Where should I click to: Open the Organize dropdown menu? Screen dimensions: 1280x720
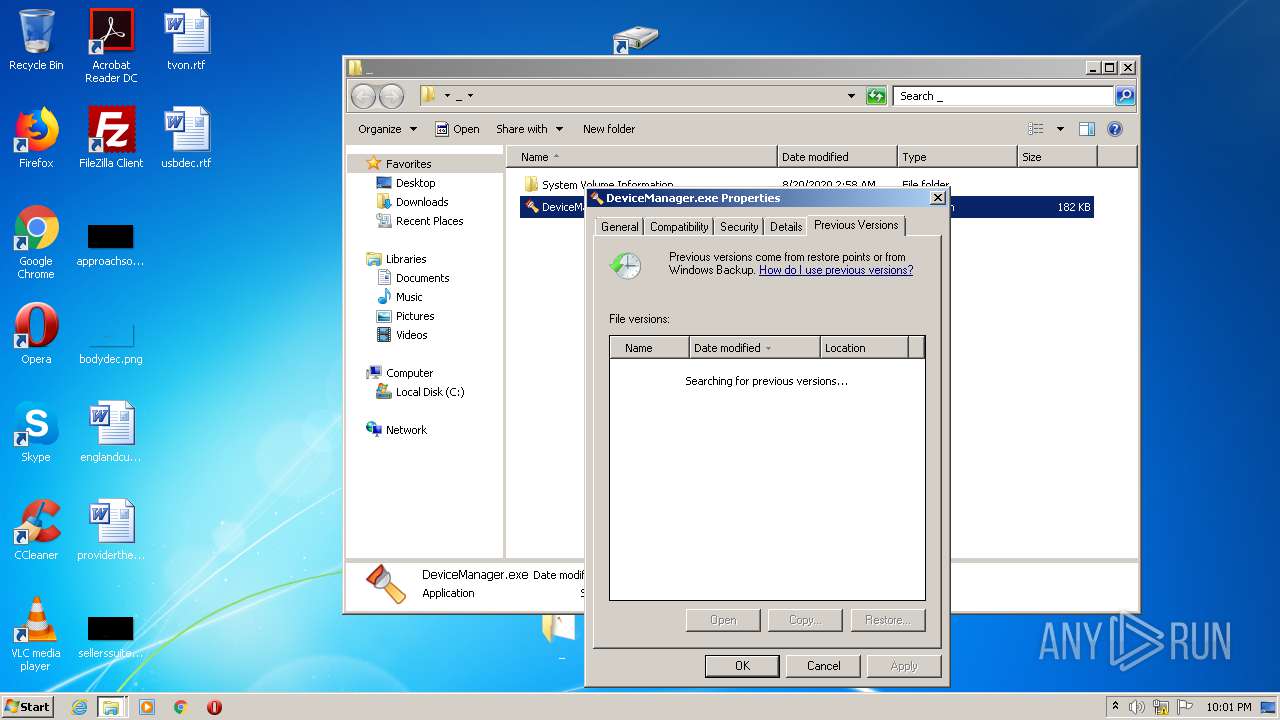(387, 129)
